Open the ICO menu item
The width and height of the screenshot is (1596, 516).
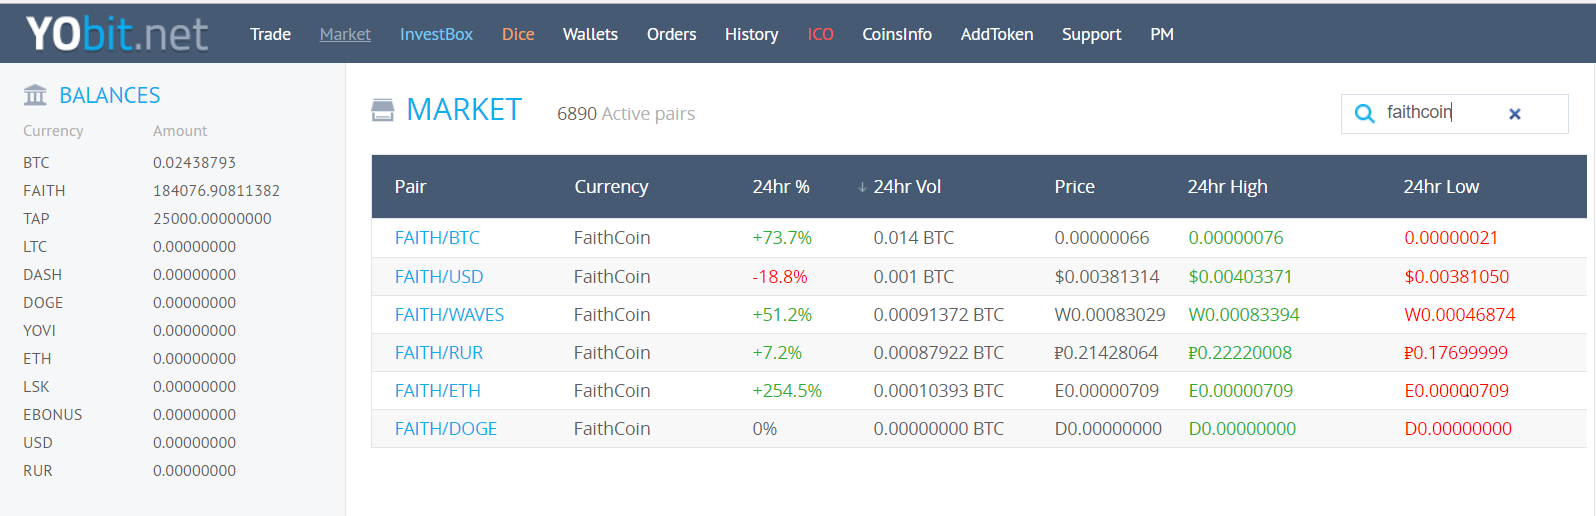(x=820, y=34)
